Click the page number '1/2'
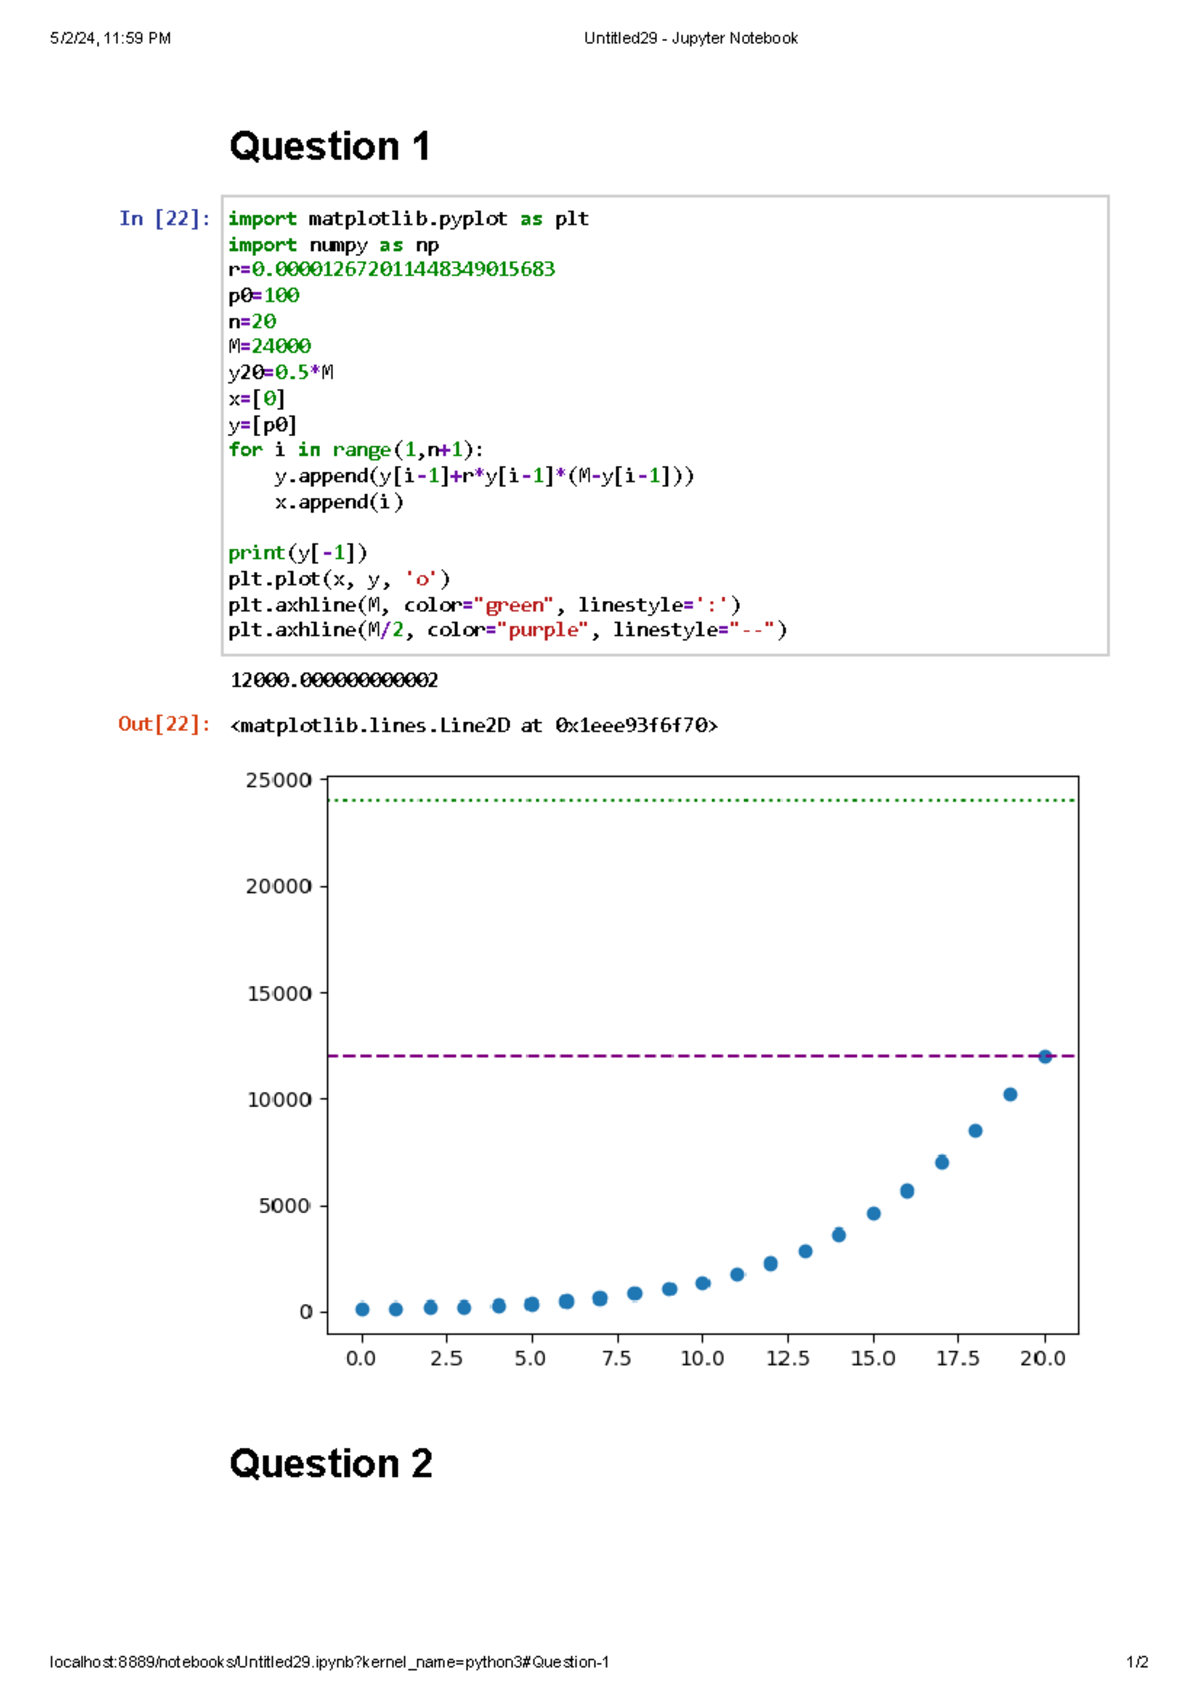1200x1698 pixels. coord(1137,1663)
